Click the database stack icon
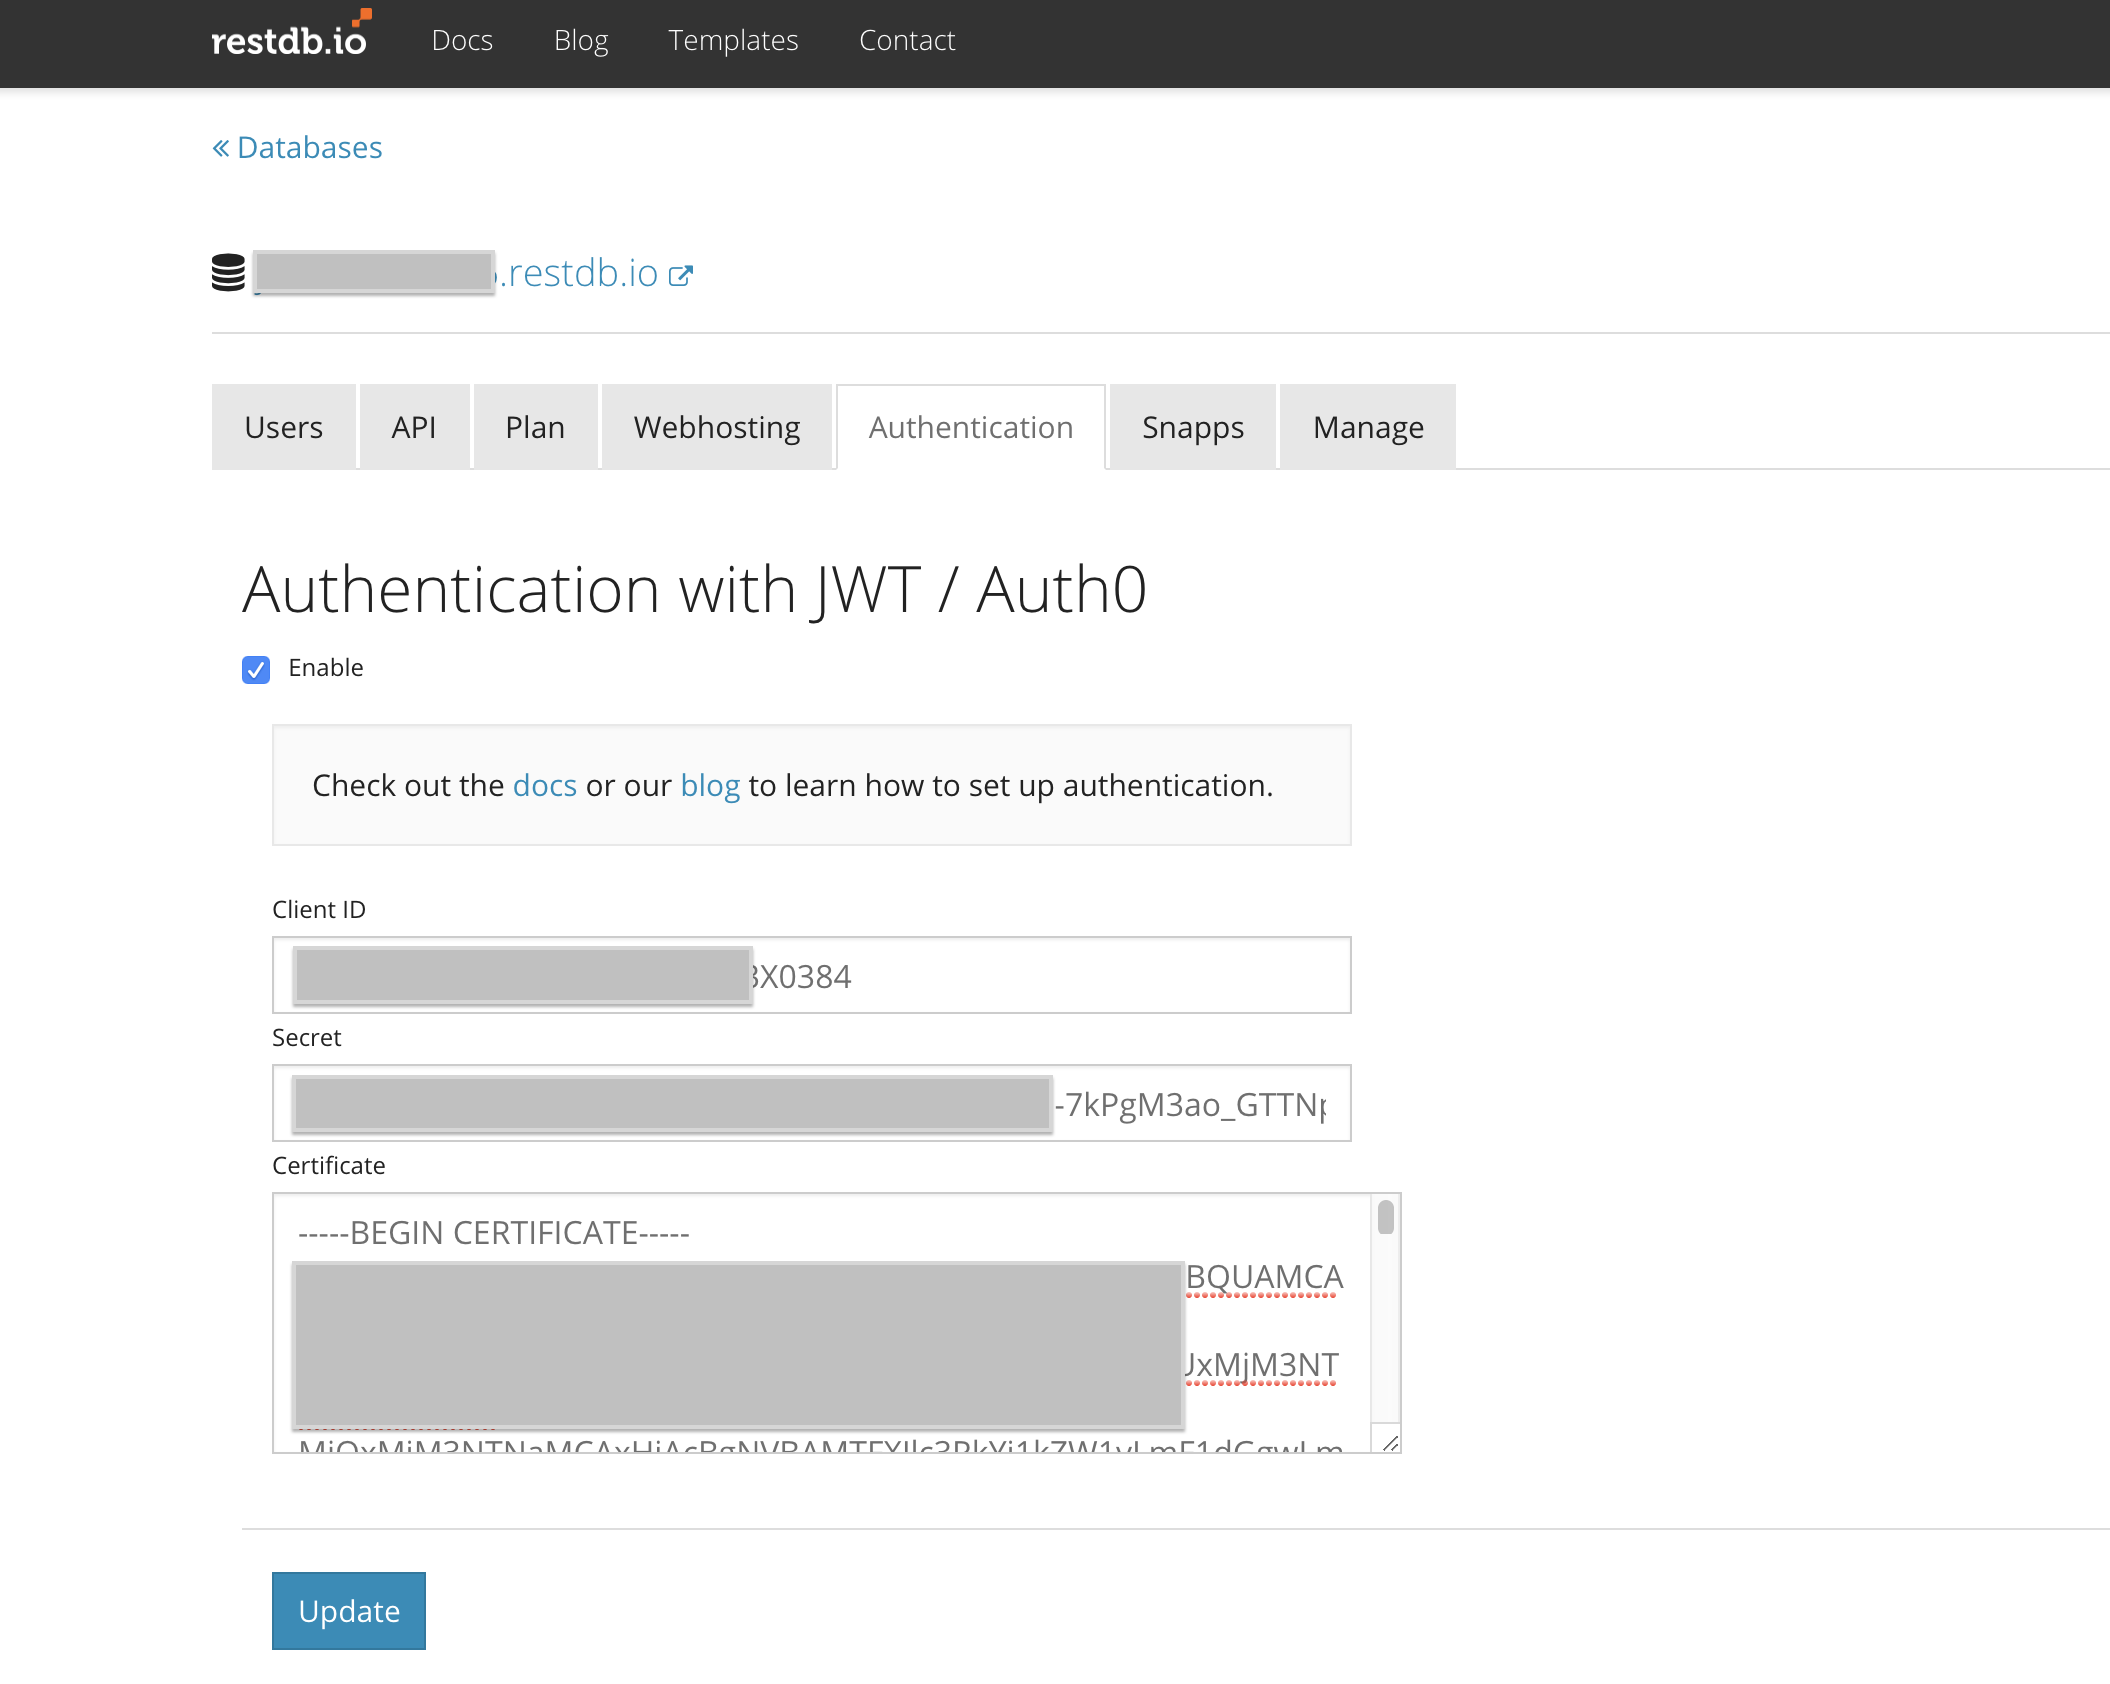The height and width of the screenshot is (1684, 2110). [228, 272]
